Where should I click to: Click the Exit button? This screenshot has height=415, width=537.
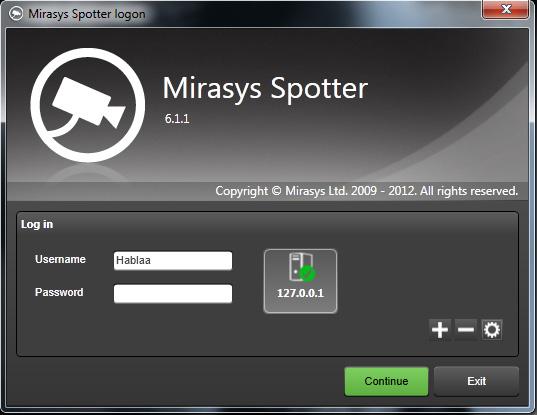click(476, 381)
